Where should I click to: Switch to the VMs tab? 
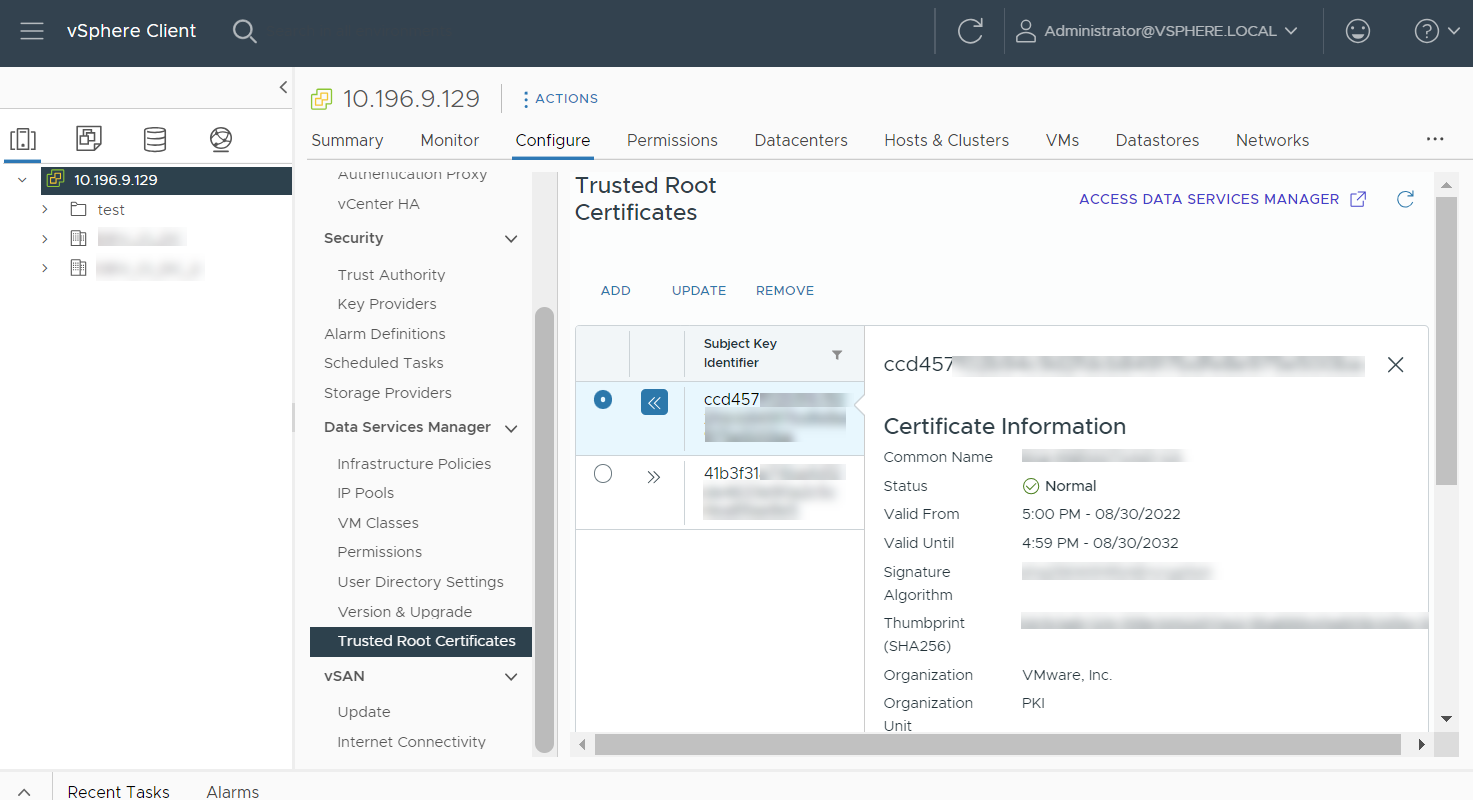point(1062,140)
